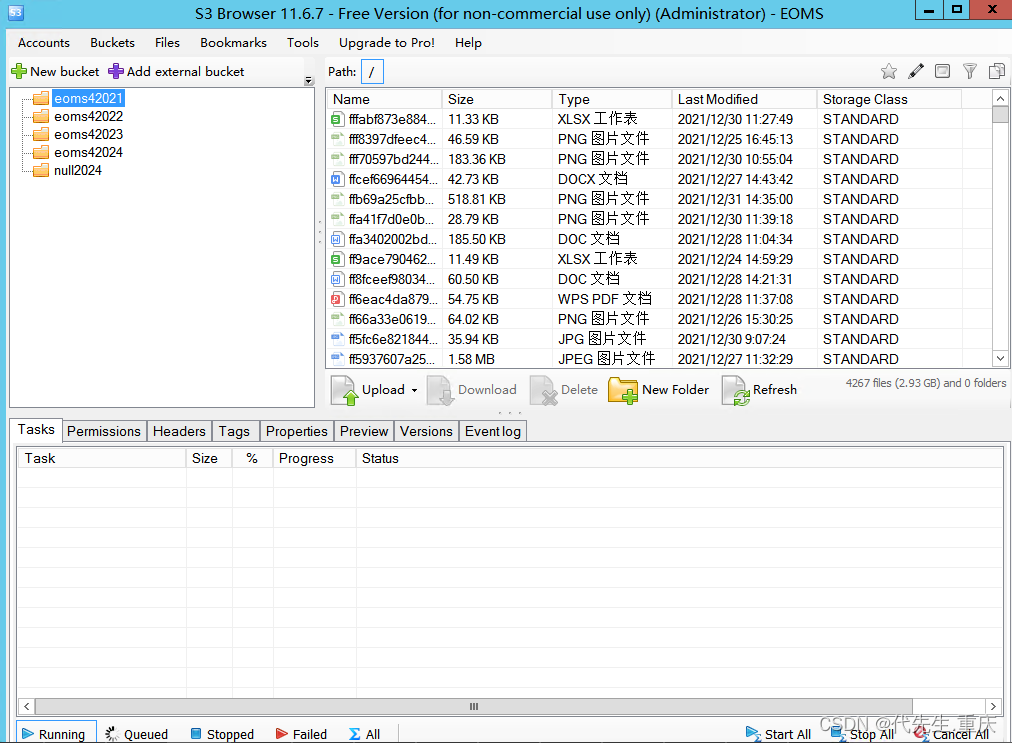
Task: Open the eoms42023 bucket
Action: (88, 134)
